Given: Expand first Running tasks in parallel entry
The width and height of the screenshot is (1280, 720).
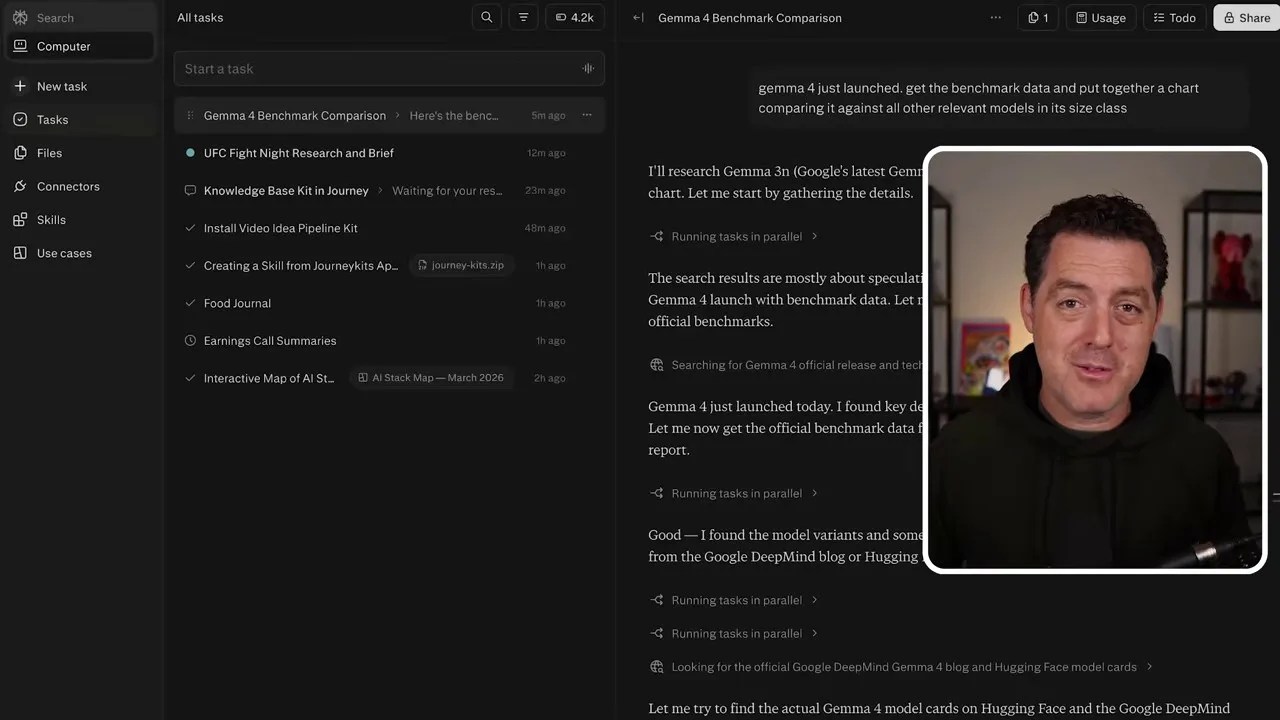Looking at the screenshot, I should pyautogui.click(x=734, y=237).
